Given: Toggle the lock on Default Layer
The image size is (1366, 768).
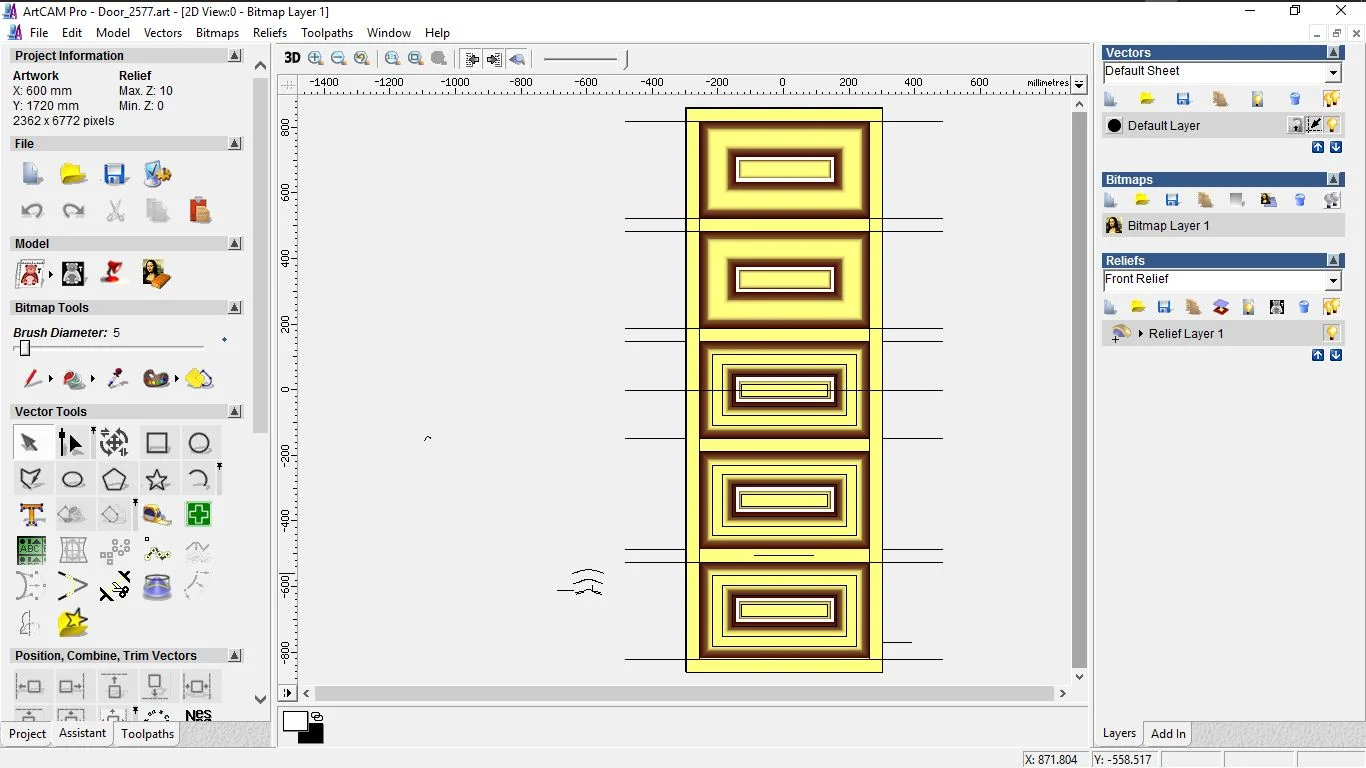Looking at the screenshot, I should tap(1296, 125).
